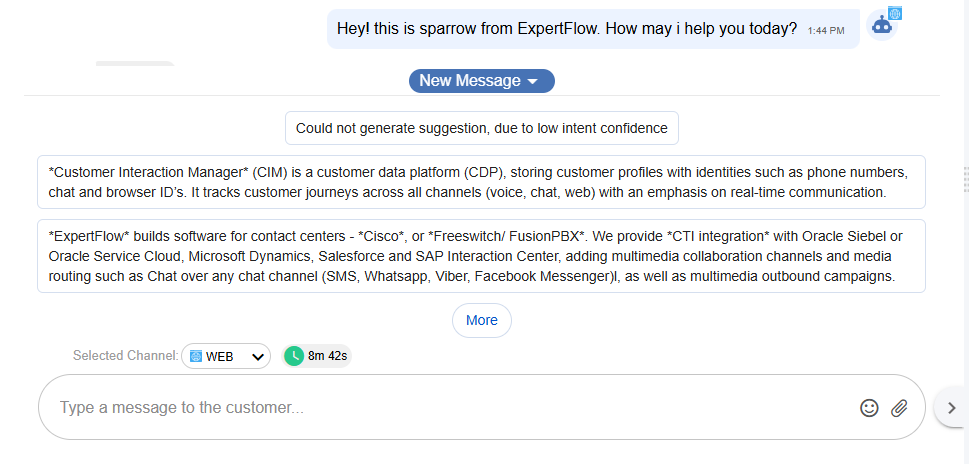The height and width of the screenshot is (464, 969).
Task: Click the WEB channel globe icon
Action: [x=196, y=356]
